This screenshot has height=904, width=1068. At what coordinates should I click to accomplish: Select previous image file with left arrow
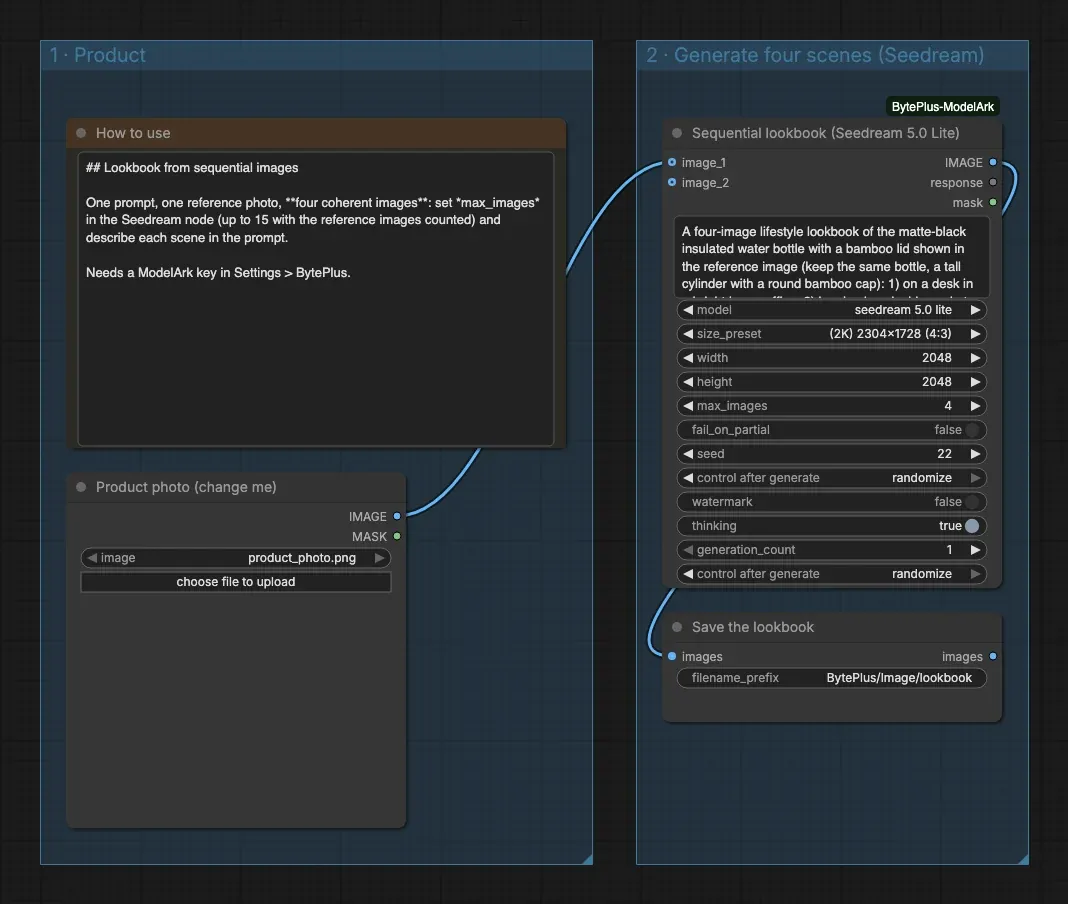(x=92, y=558)
